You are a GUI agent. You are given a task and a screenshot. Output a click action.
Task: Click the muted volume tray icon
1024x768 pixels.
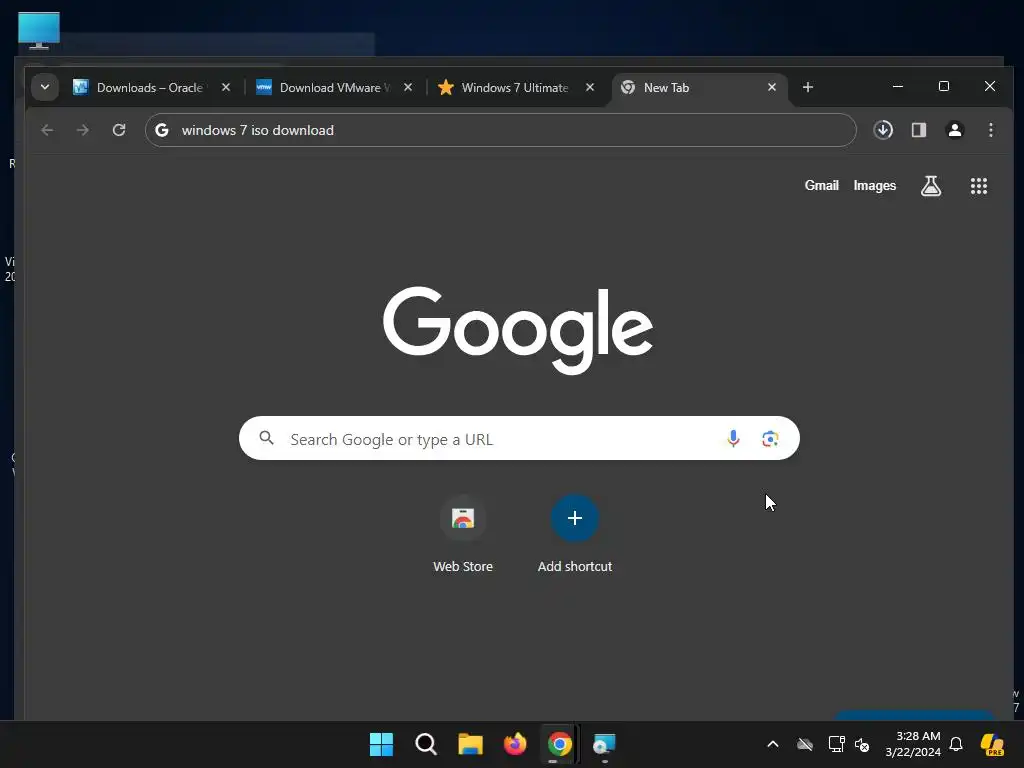coord(862,744)
